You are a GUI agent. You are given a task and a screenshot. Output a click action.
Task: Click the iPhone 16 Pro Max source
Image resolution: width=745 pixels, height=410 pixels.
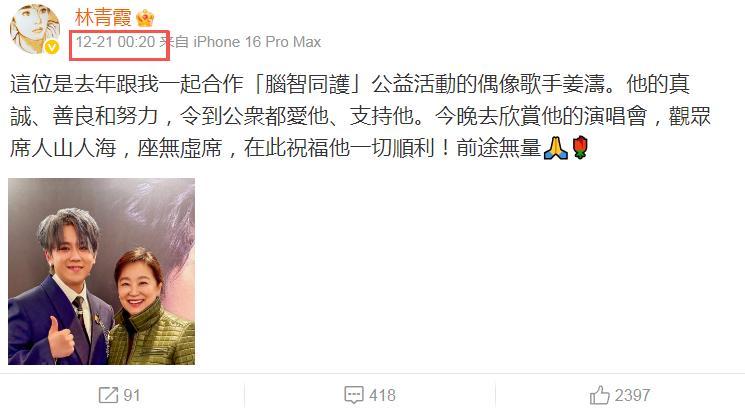[x=257, y=42]
